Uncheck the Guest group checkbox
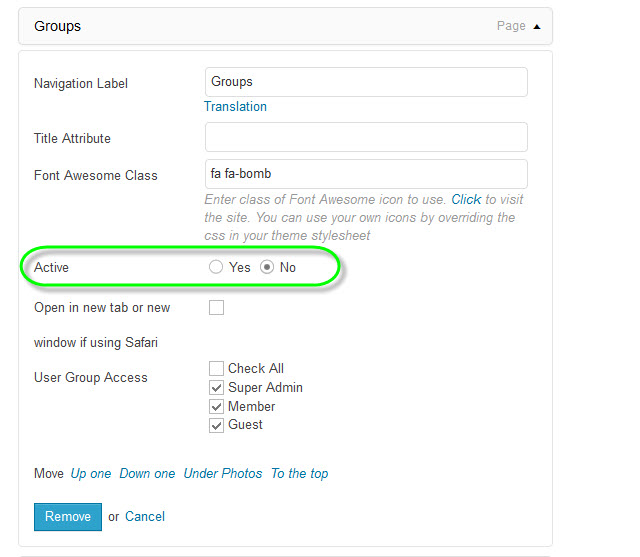Image resolution: width=640 pixels, height=557 pixels. [216, 425]
